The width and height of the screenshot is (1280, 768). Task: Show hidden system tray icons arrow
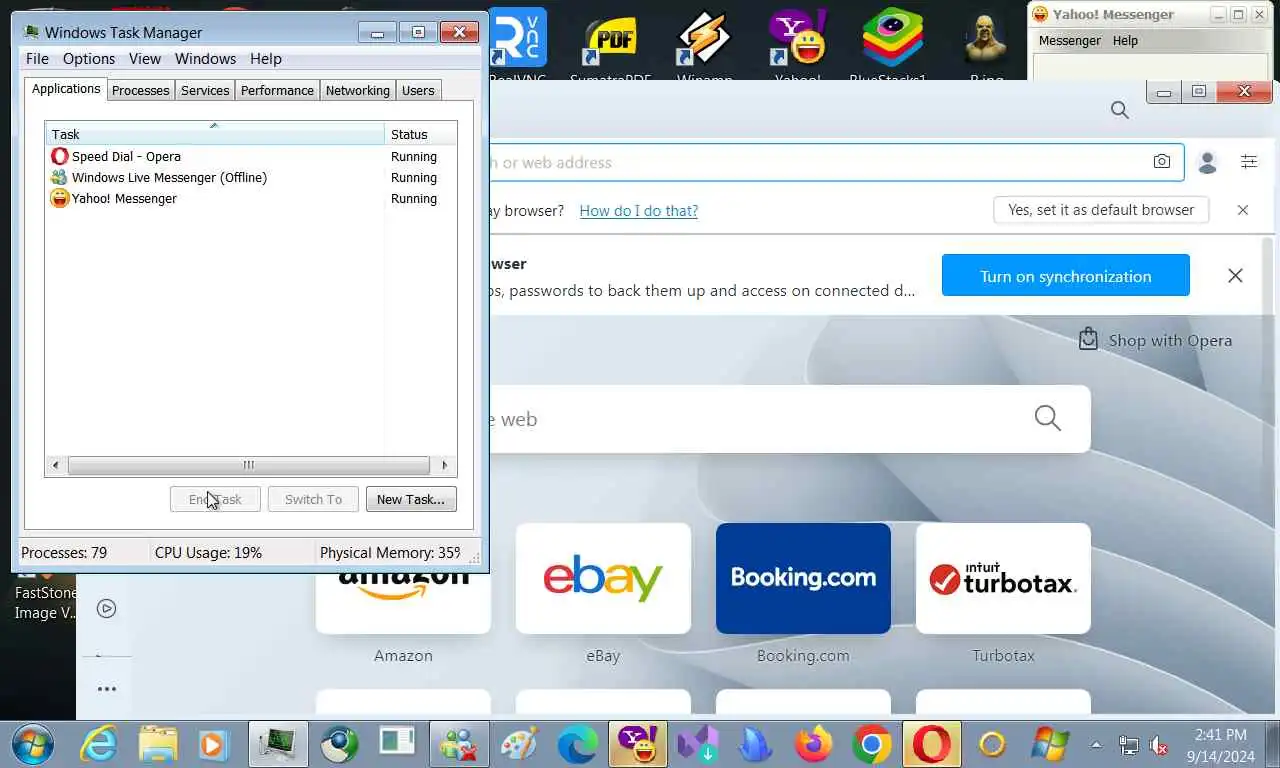tap(1096, 745)
